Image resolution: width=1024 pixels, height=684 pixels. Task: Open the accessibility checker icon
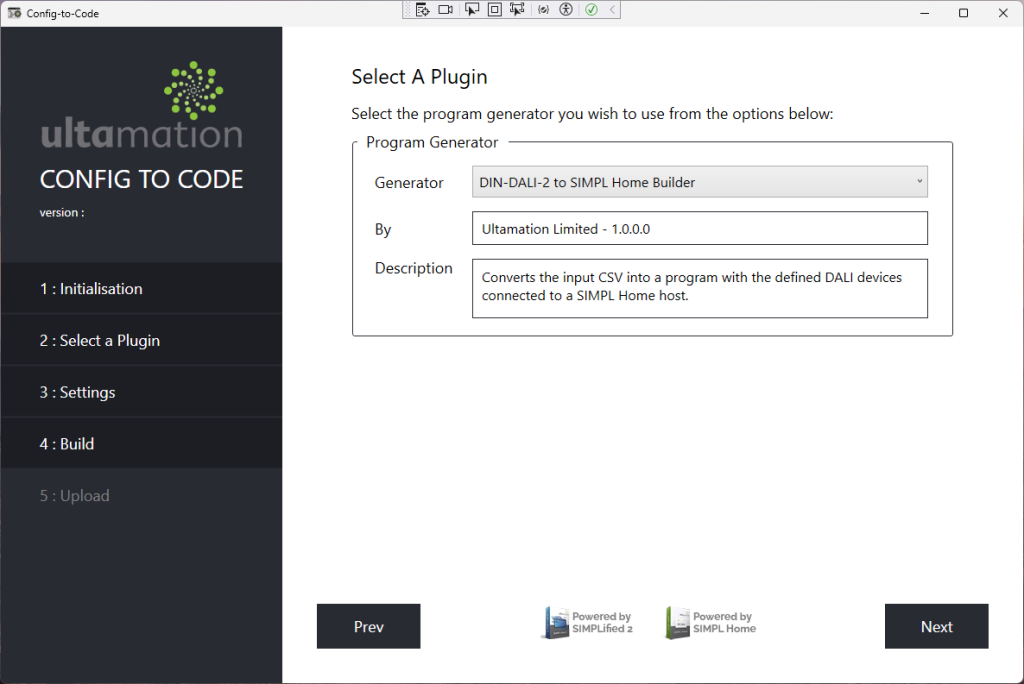click(x=566, y=10)
